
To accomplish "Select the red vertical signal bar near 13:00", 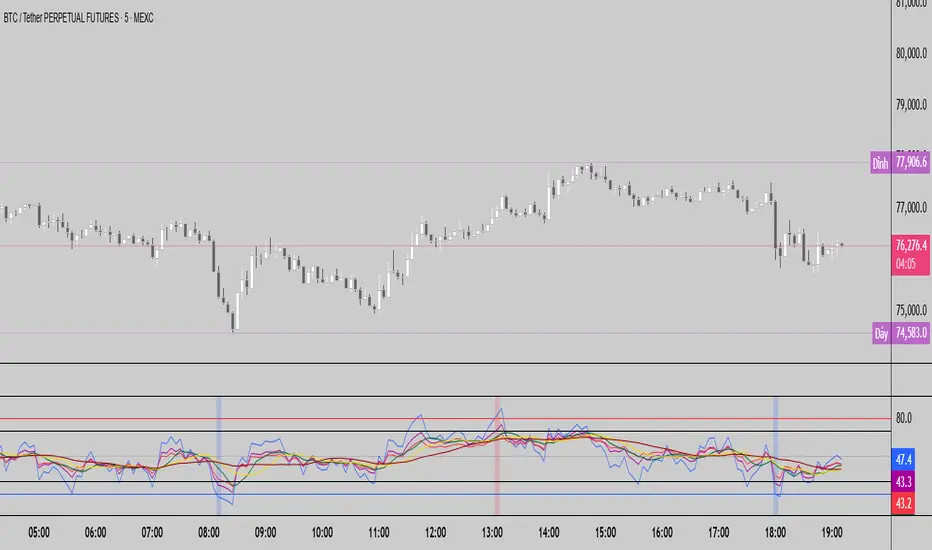I will click(x=498, y=455).
